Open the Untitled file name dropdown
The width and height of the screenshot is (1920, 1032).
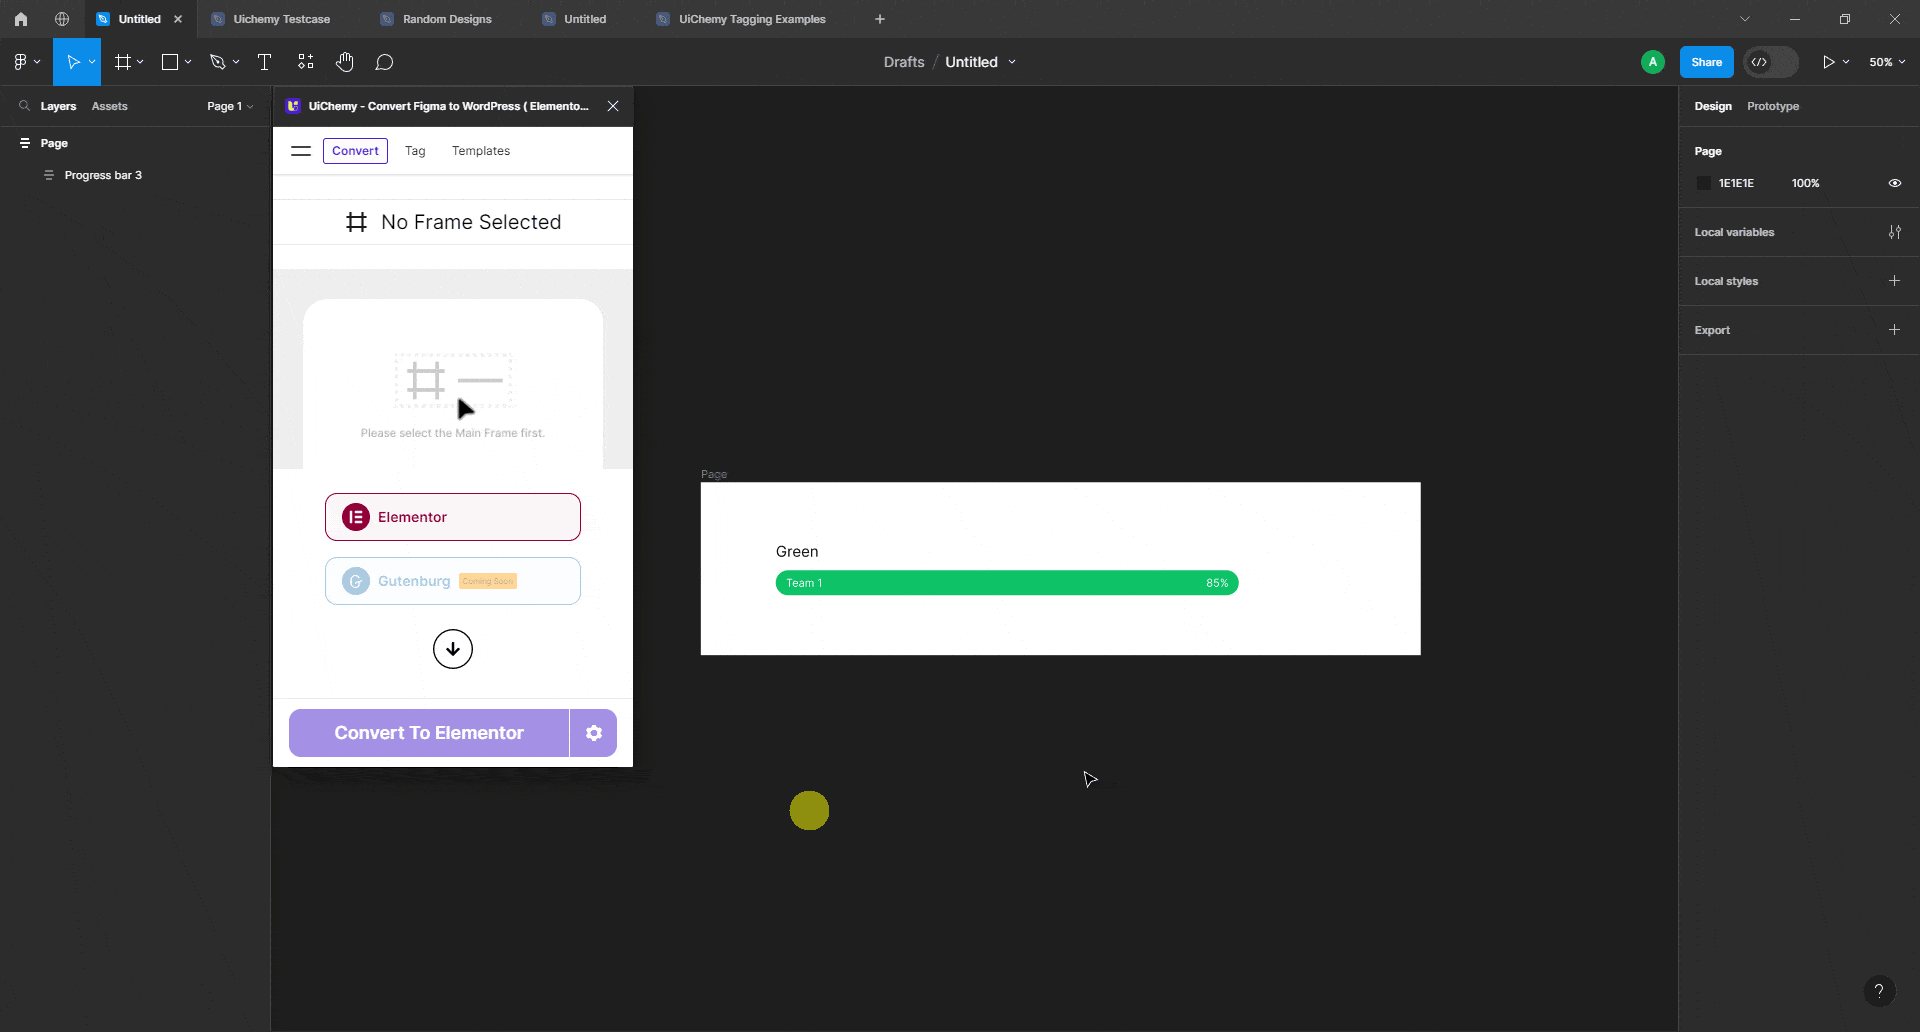pyautogui.click(x=1014, y=61)
